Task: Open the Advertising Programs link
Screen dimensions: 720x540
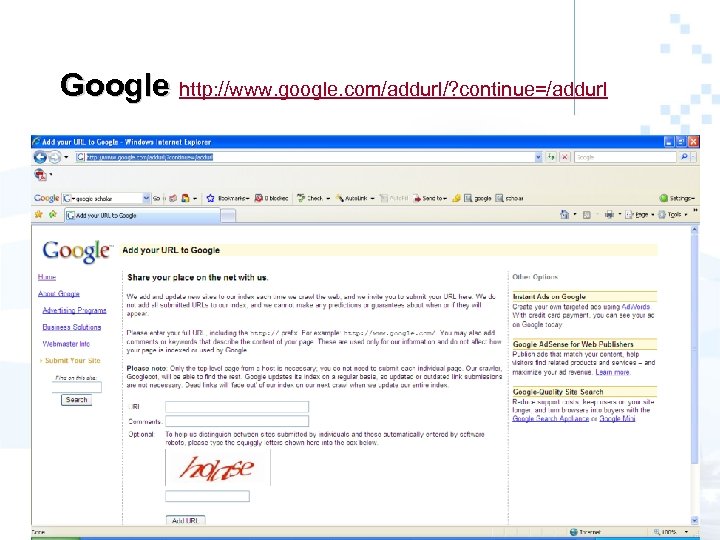Action: (x=74, y=310)
